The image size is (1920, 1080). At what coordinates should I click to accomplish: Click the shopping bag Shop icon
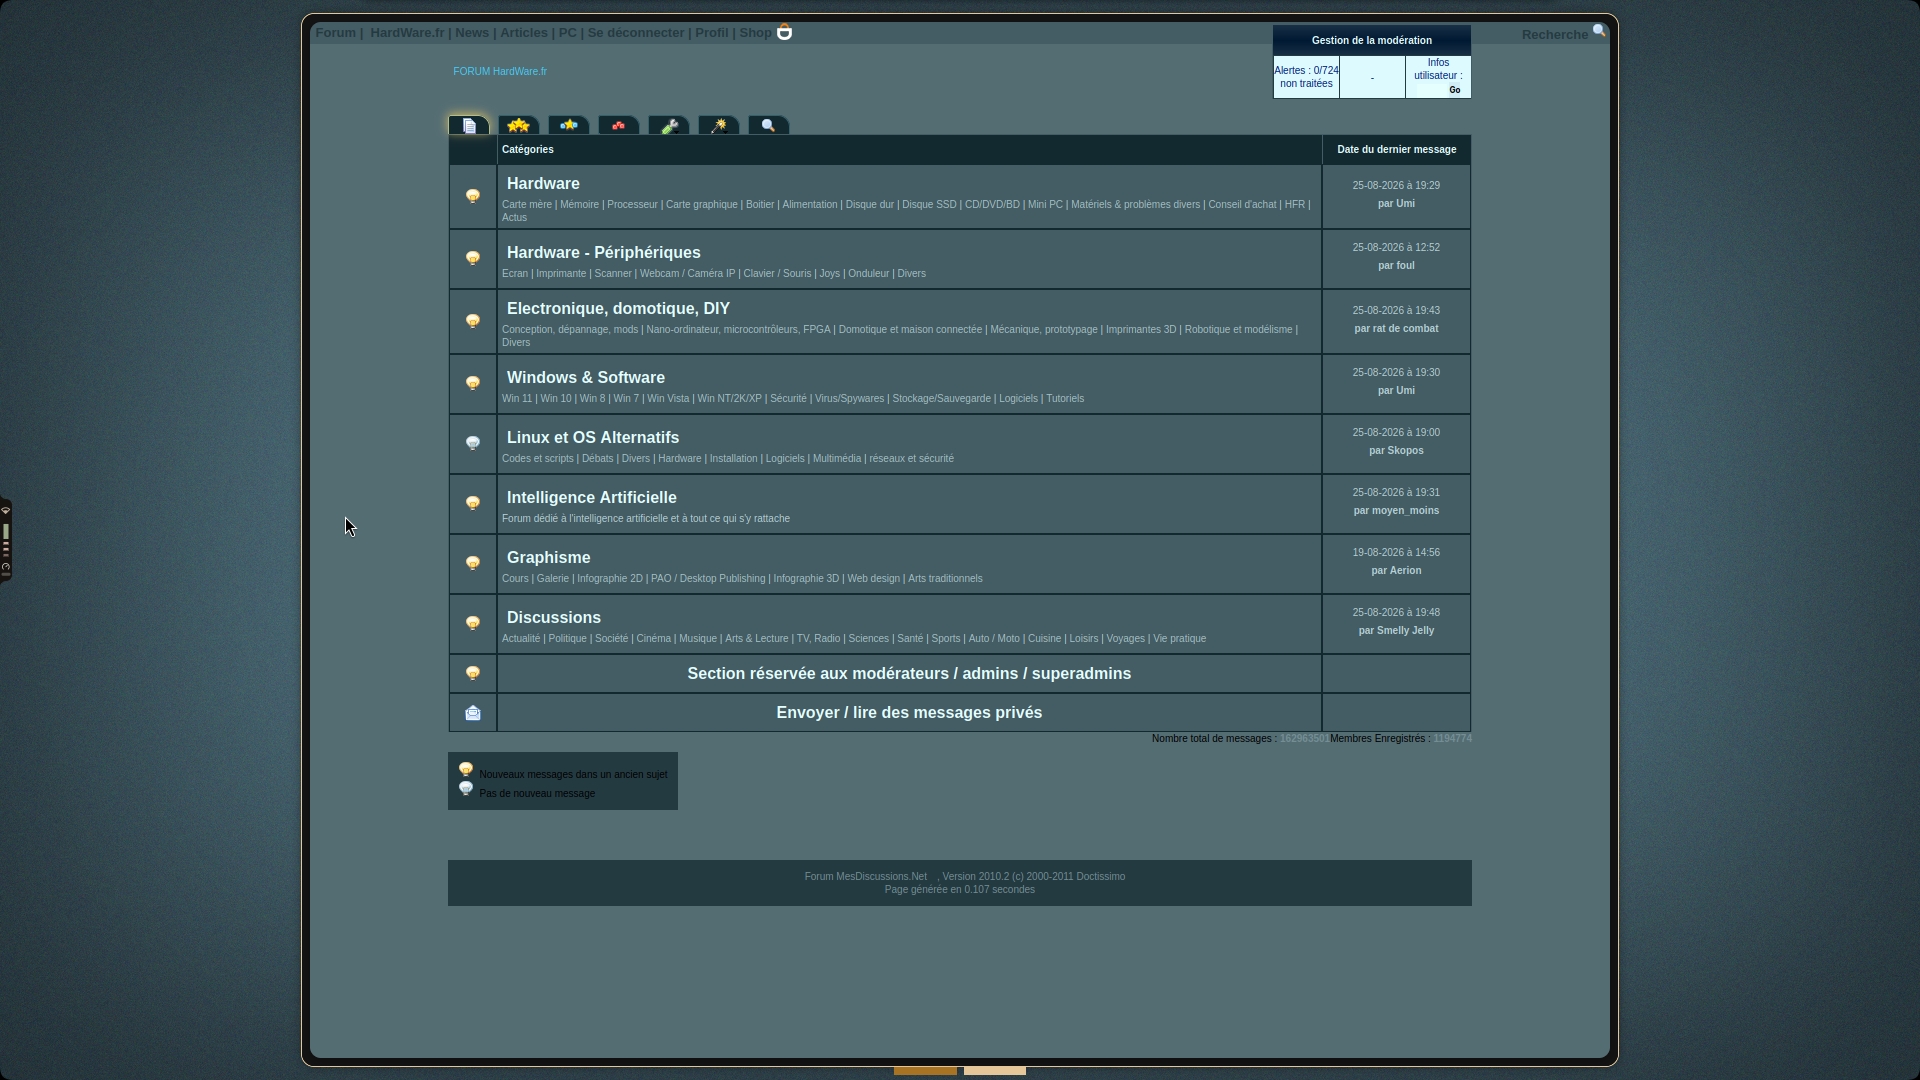pos(785,32)
